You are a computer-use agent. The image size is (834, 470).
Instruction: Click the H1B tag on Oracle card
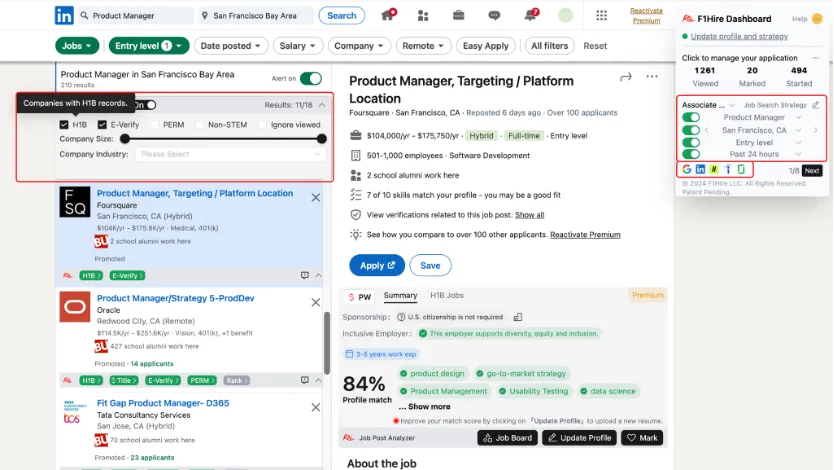coord(91,380)
